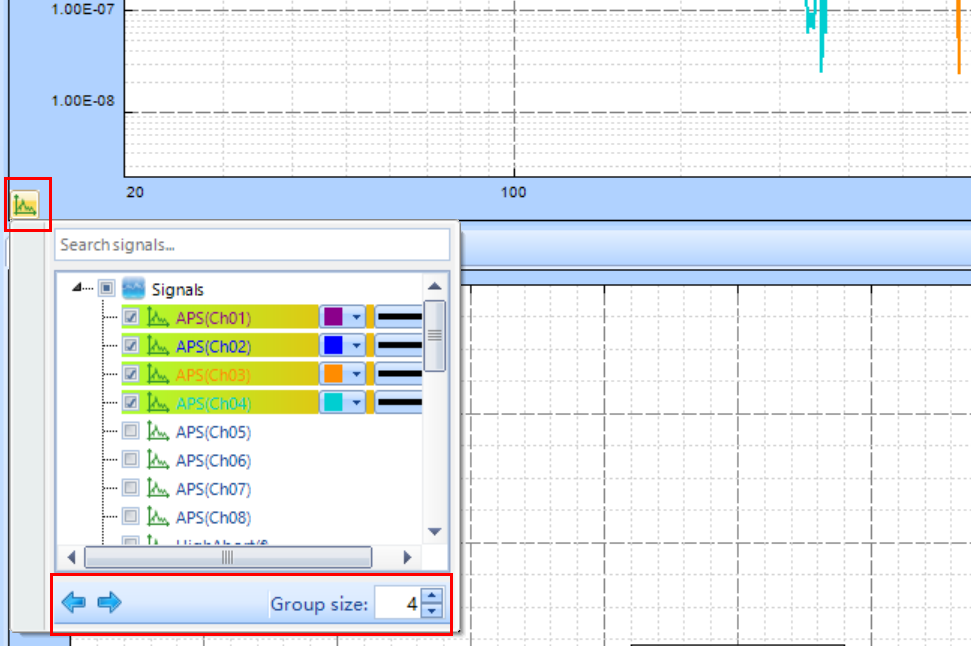Click the graph icon next to APS(Ch06)
The width and height of the screenshot is (971, 646).
[x=157, y=459]
